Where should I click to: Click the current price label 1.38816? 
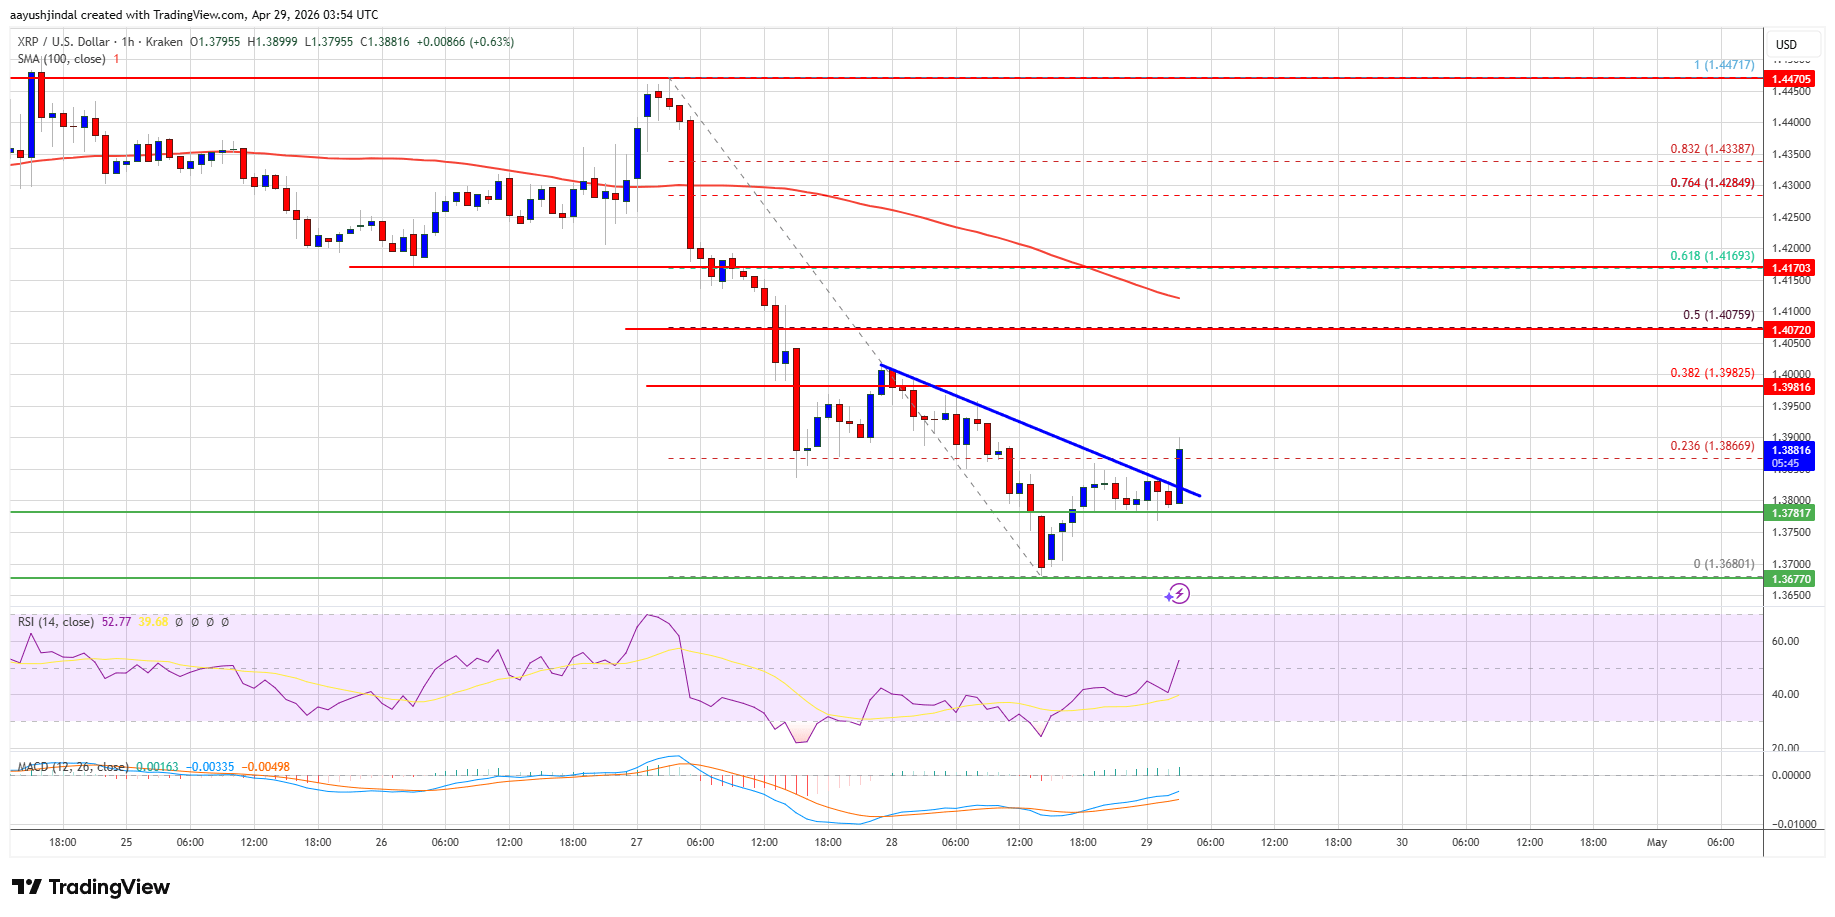tap(1791, 451)
